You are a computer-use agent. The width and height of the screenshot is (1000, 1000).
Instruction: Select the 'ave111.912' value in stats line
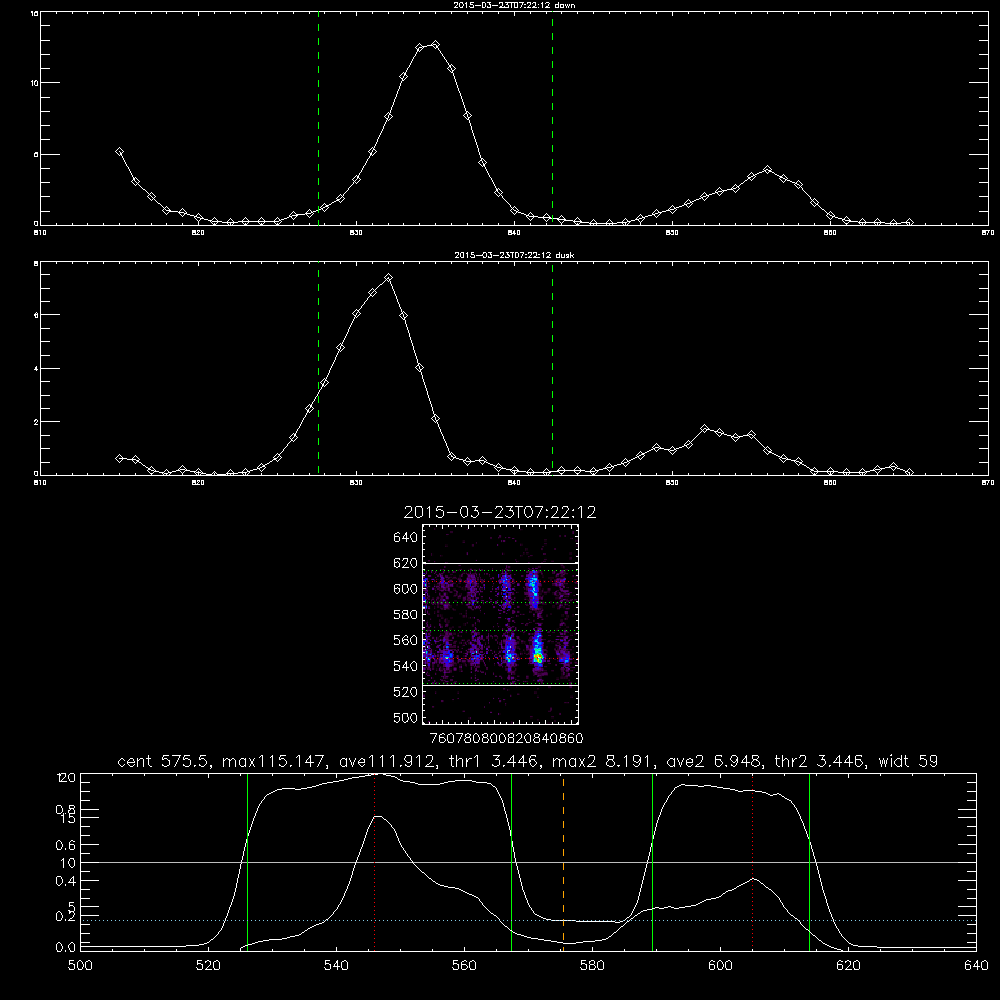pyautogui.click(x=387, y=761)
